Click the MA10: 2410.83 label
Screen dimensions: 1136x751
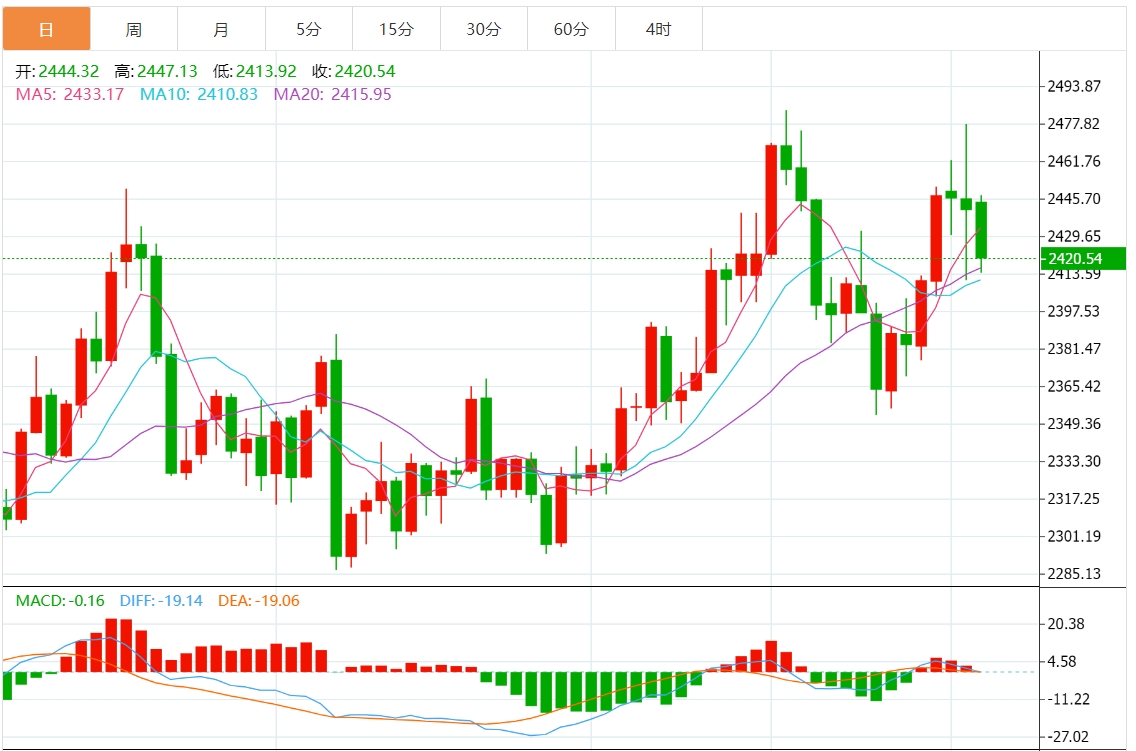(199, 94)
